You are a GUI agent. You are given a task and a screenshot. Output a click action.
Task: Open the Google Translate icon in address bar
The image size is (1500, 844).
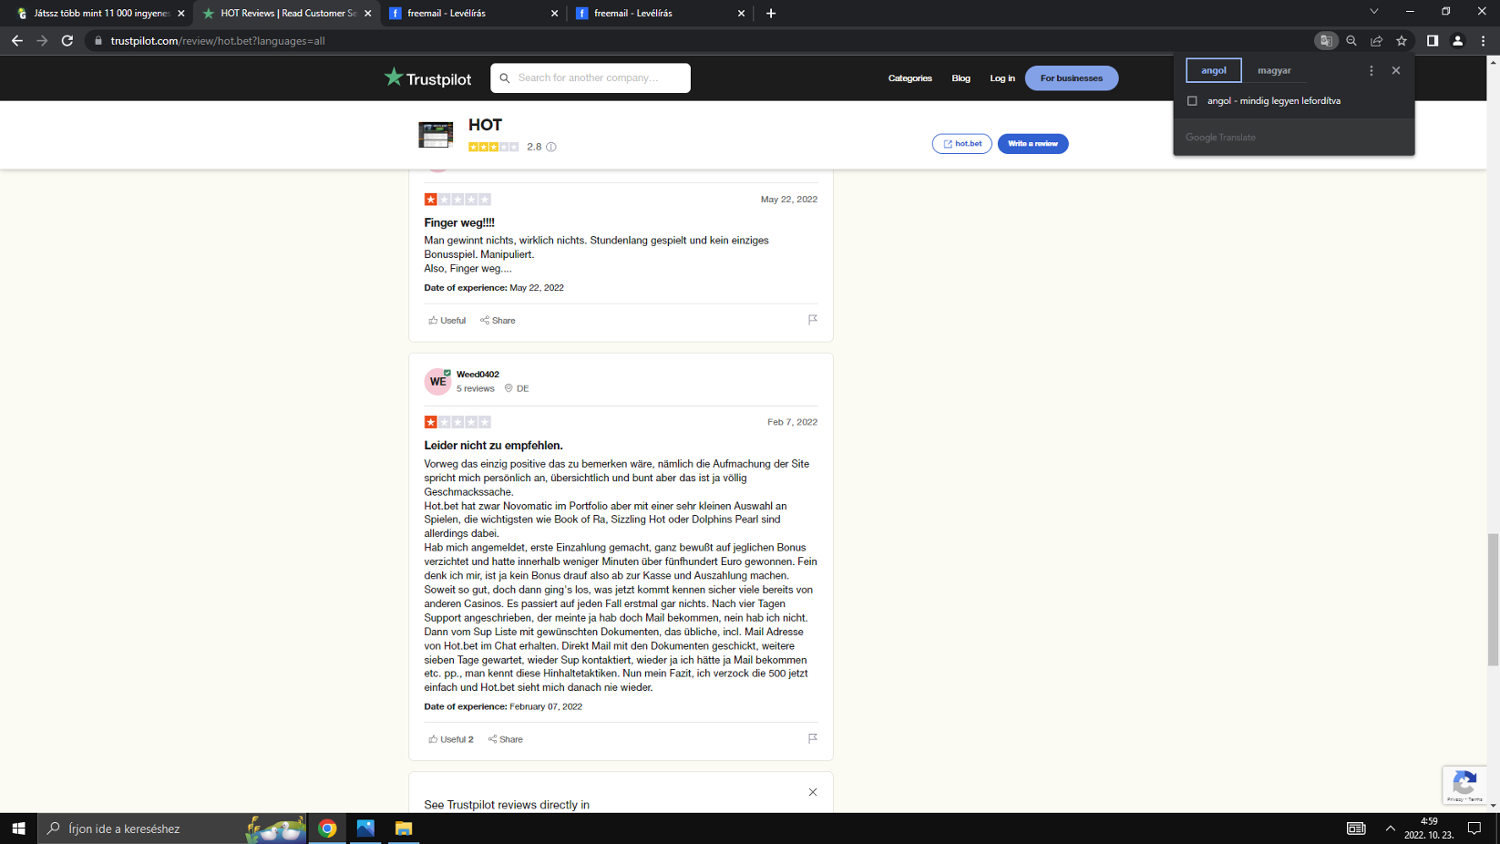(1326, 41)
